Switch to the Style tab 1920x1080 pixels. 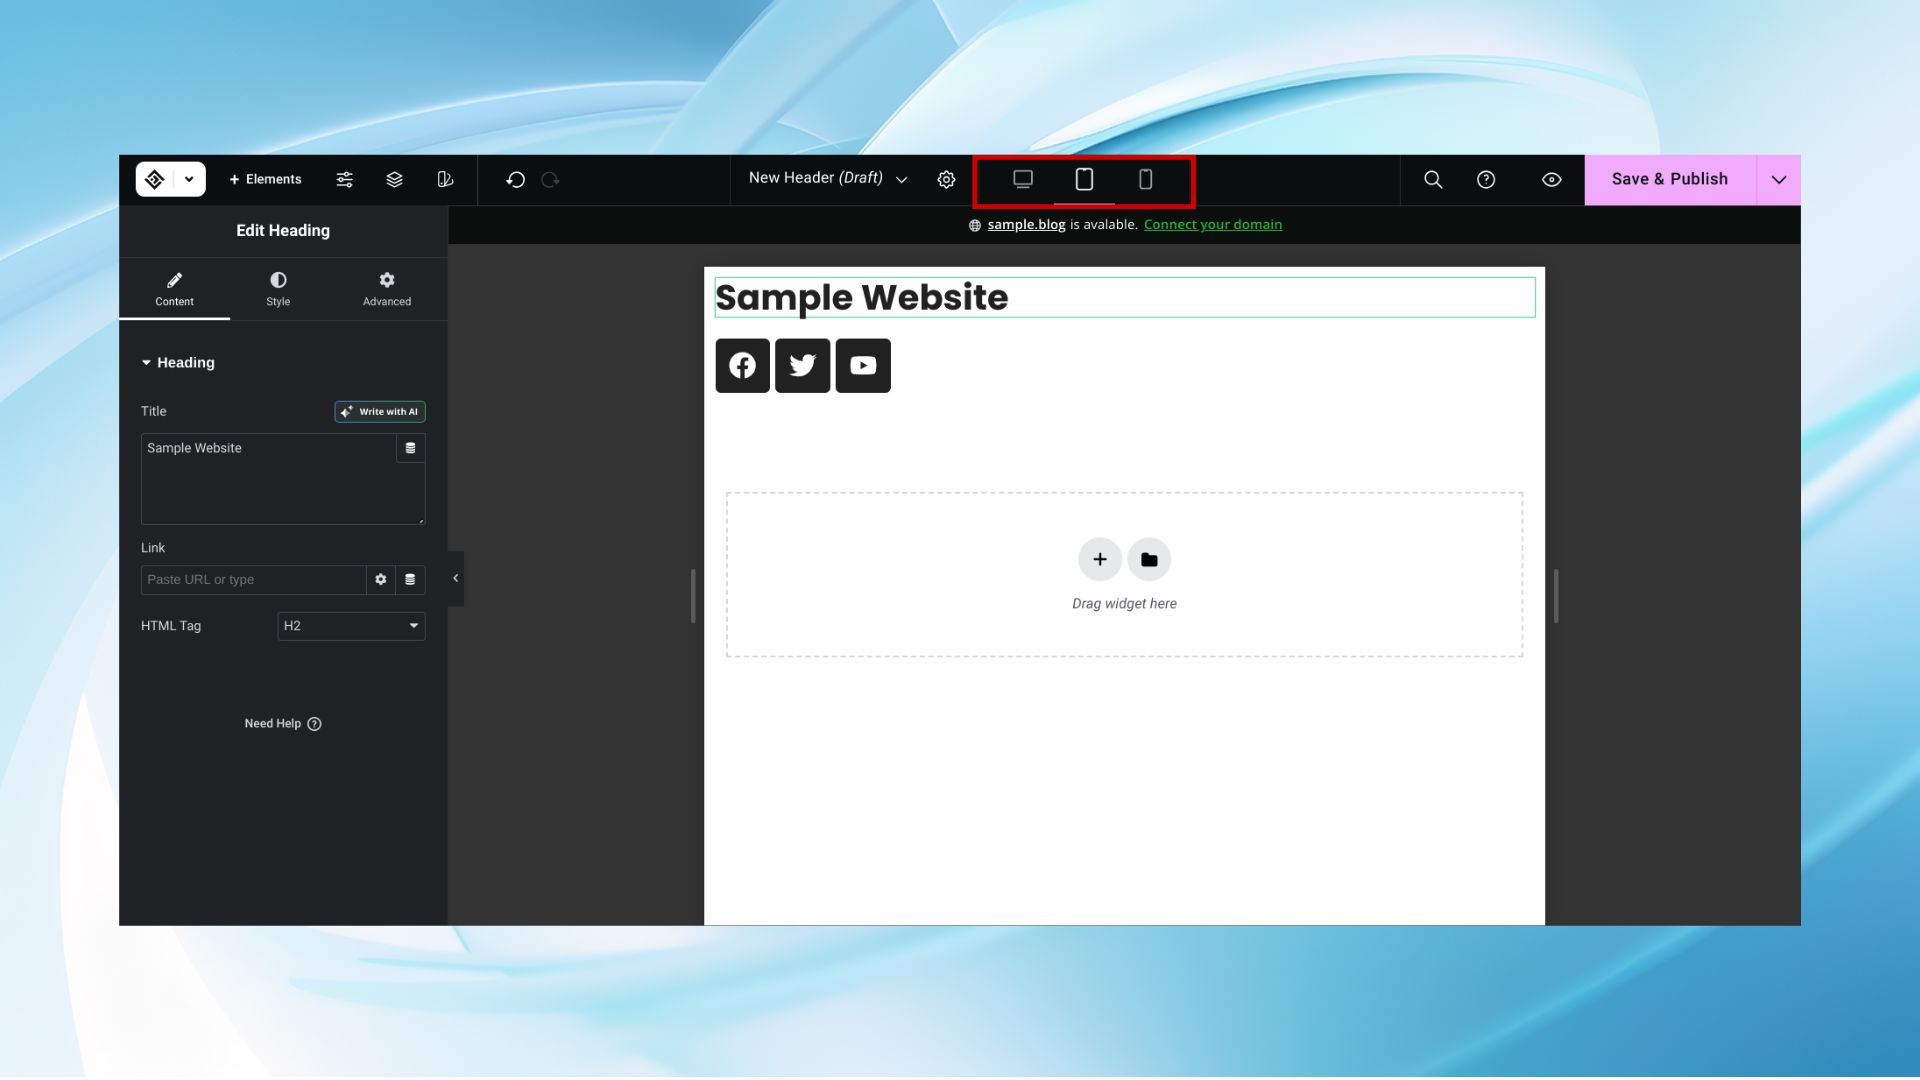click(278, 289)
